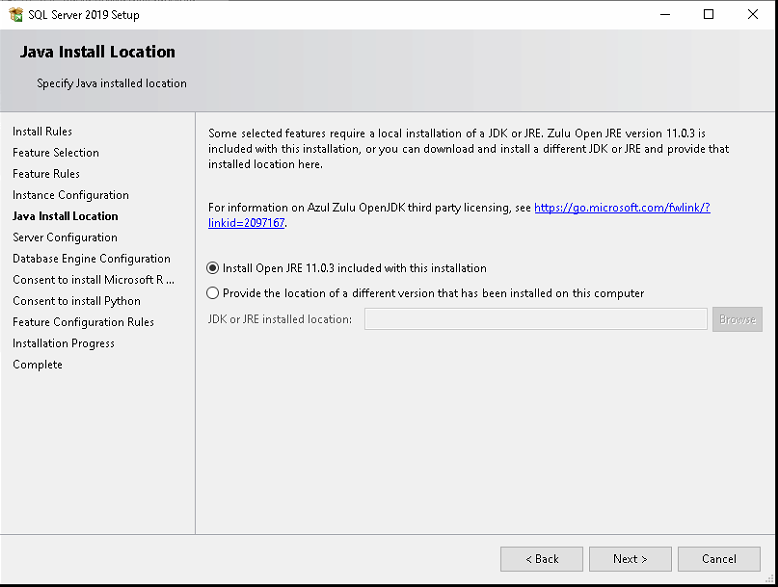Image resolution: width=778 pixels, height=587 pixels.
Task: Select Installation Progress step
Action: tap(64, 343)
